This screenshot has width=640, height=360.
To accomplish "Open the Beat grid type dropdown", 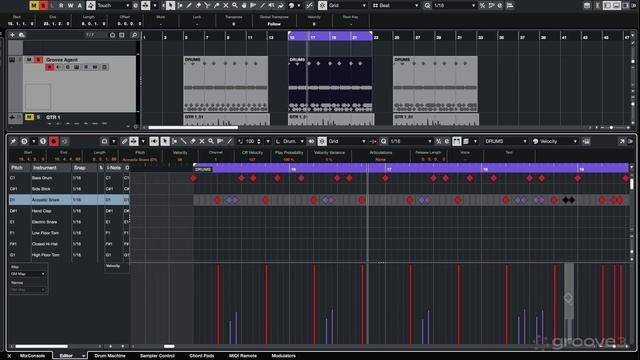I will tap(395, 5).
